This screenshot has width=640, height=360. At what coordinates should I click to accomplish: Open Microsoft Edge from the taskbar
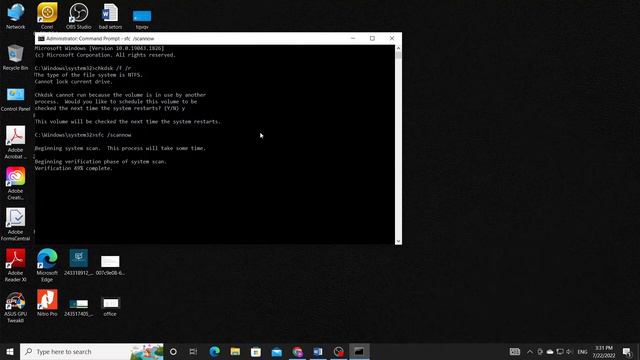(214, 351)
